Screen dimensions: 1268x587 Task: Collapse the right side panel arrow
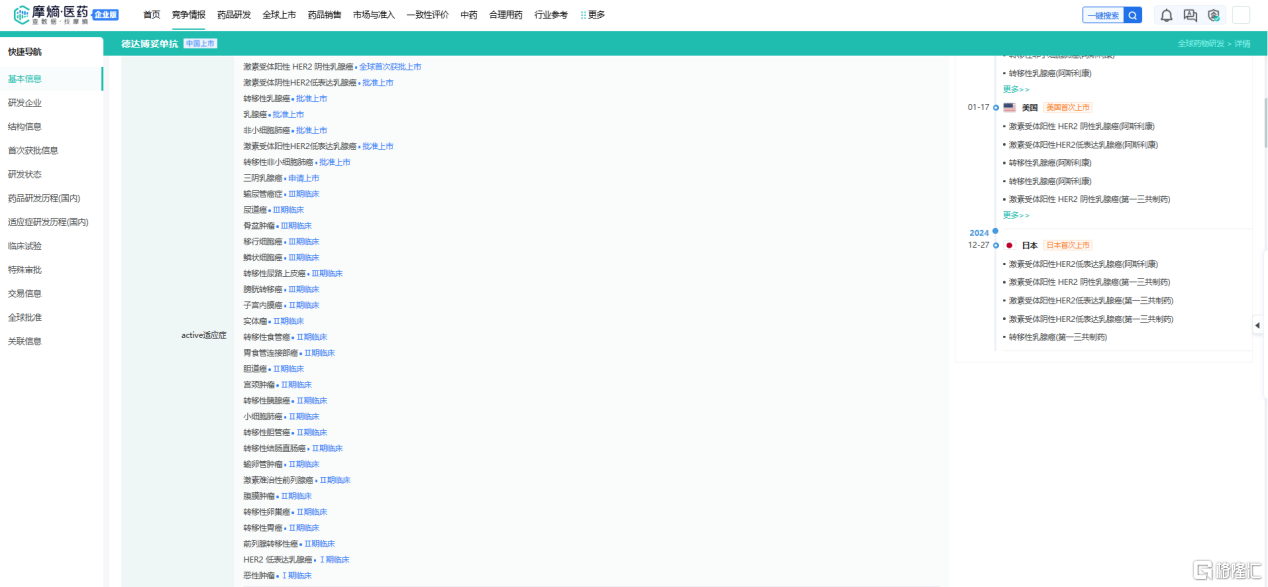click(x=1257, y=325)
